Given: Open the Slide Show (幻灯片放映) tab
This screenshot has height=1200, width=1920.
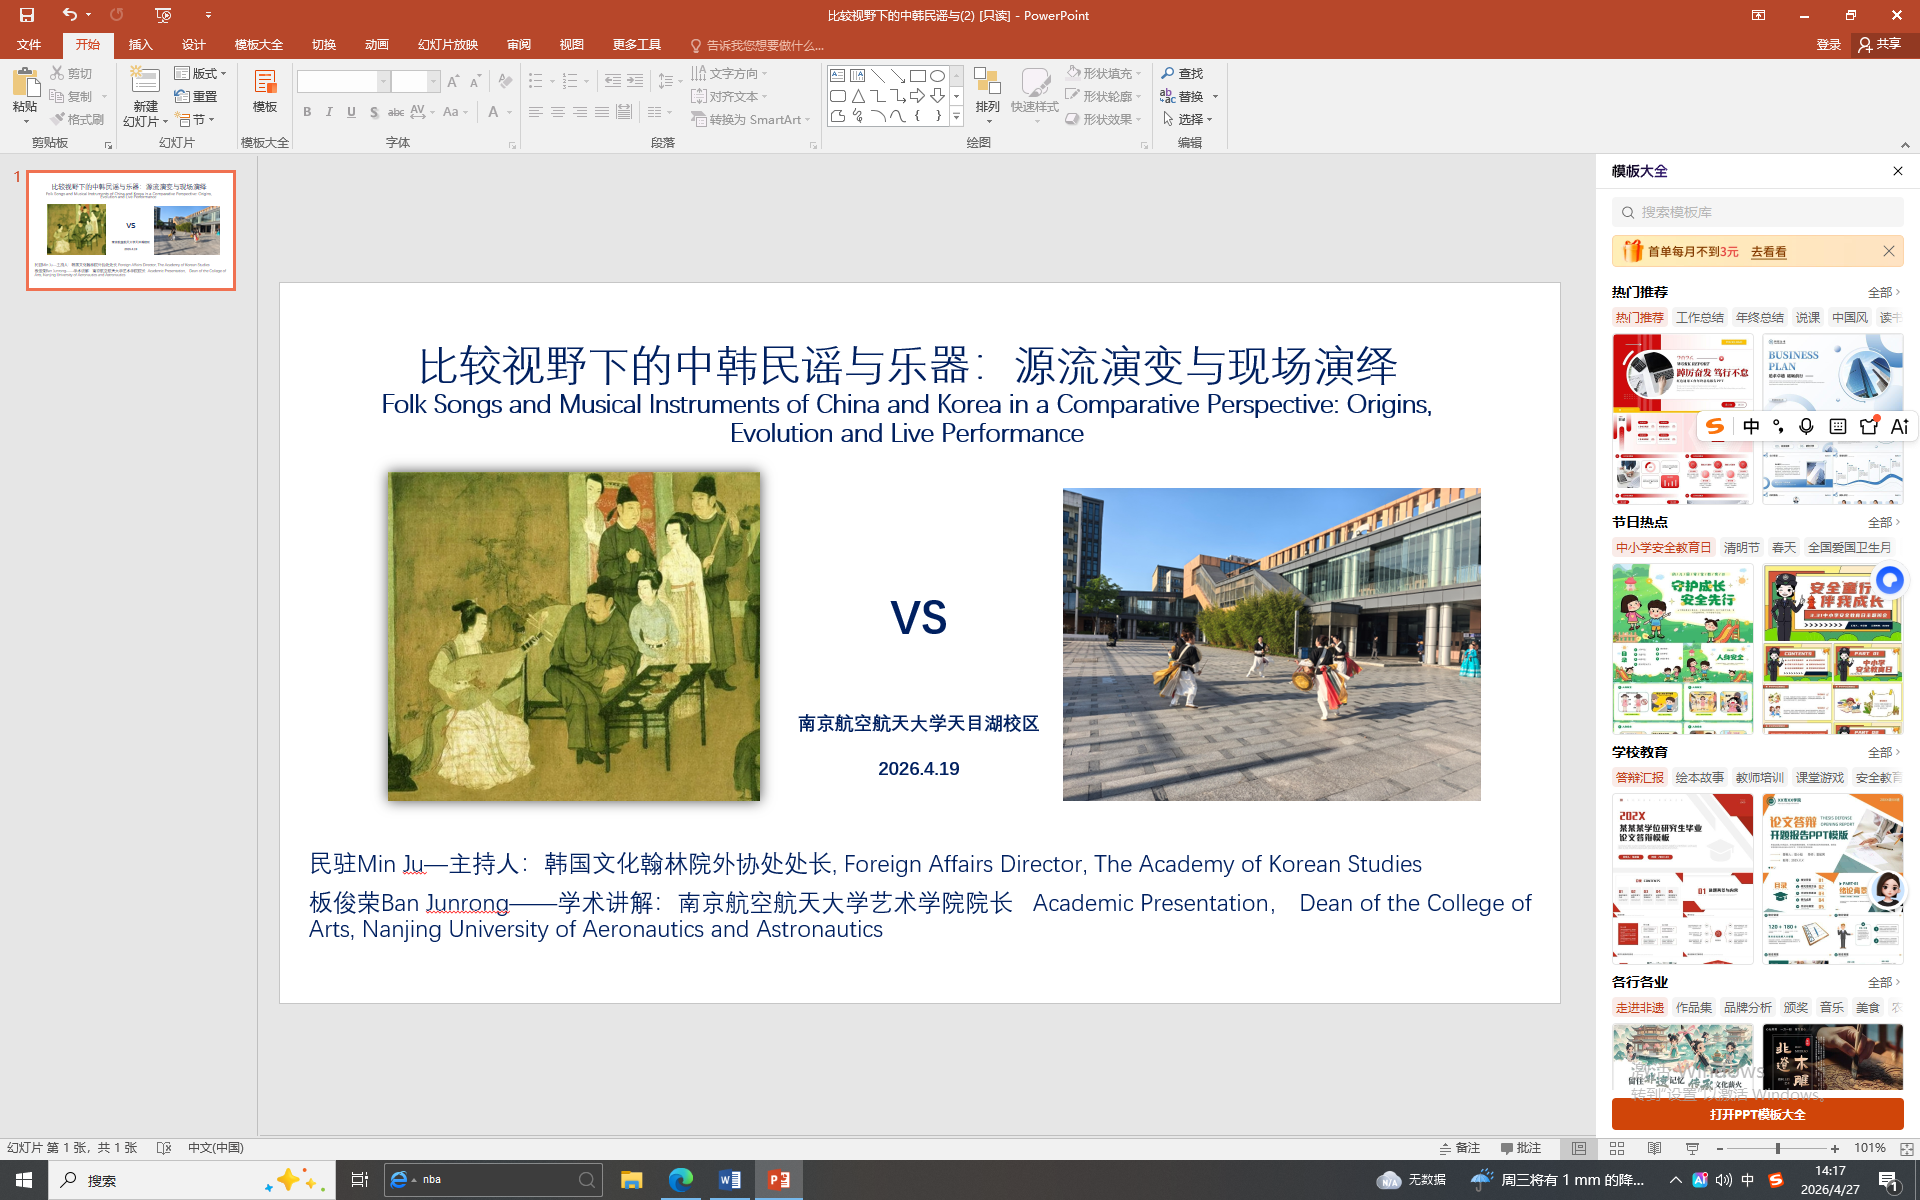Looking at the screenshot, I should [447, 45].
